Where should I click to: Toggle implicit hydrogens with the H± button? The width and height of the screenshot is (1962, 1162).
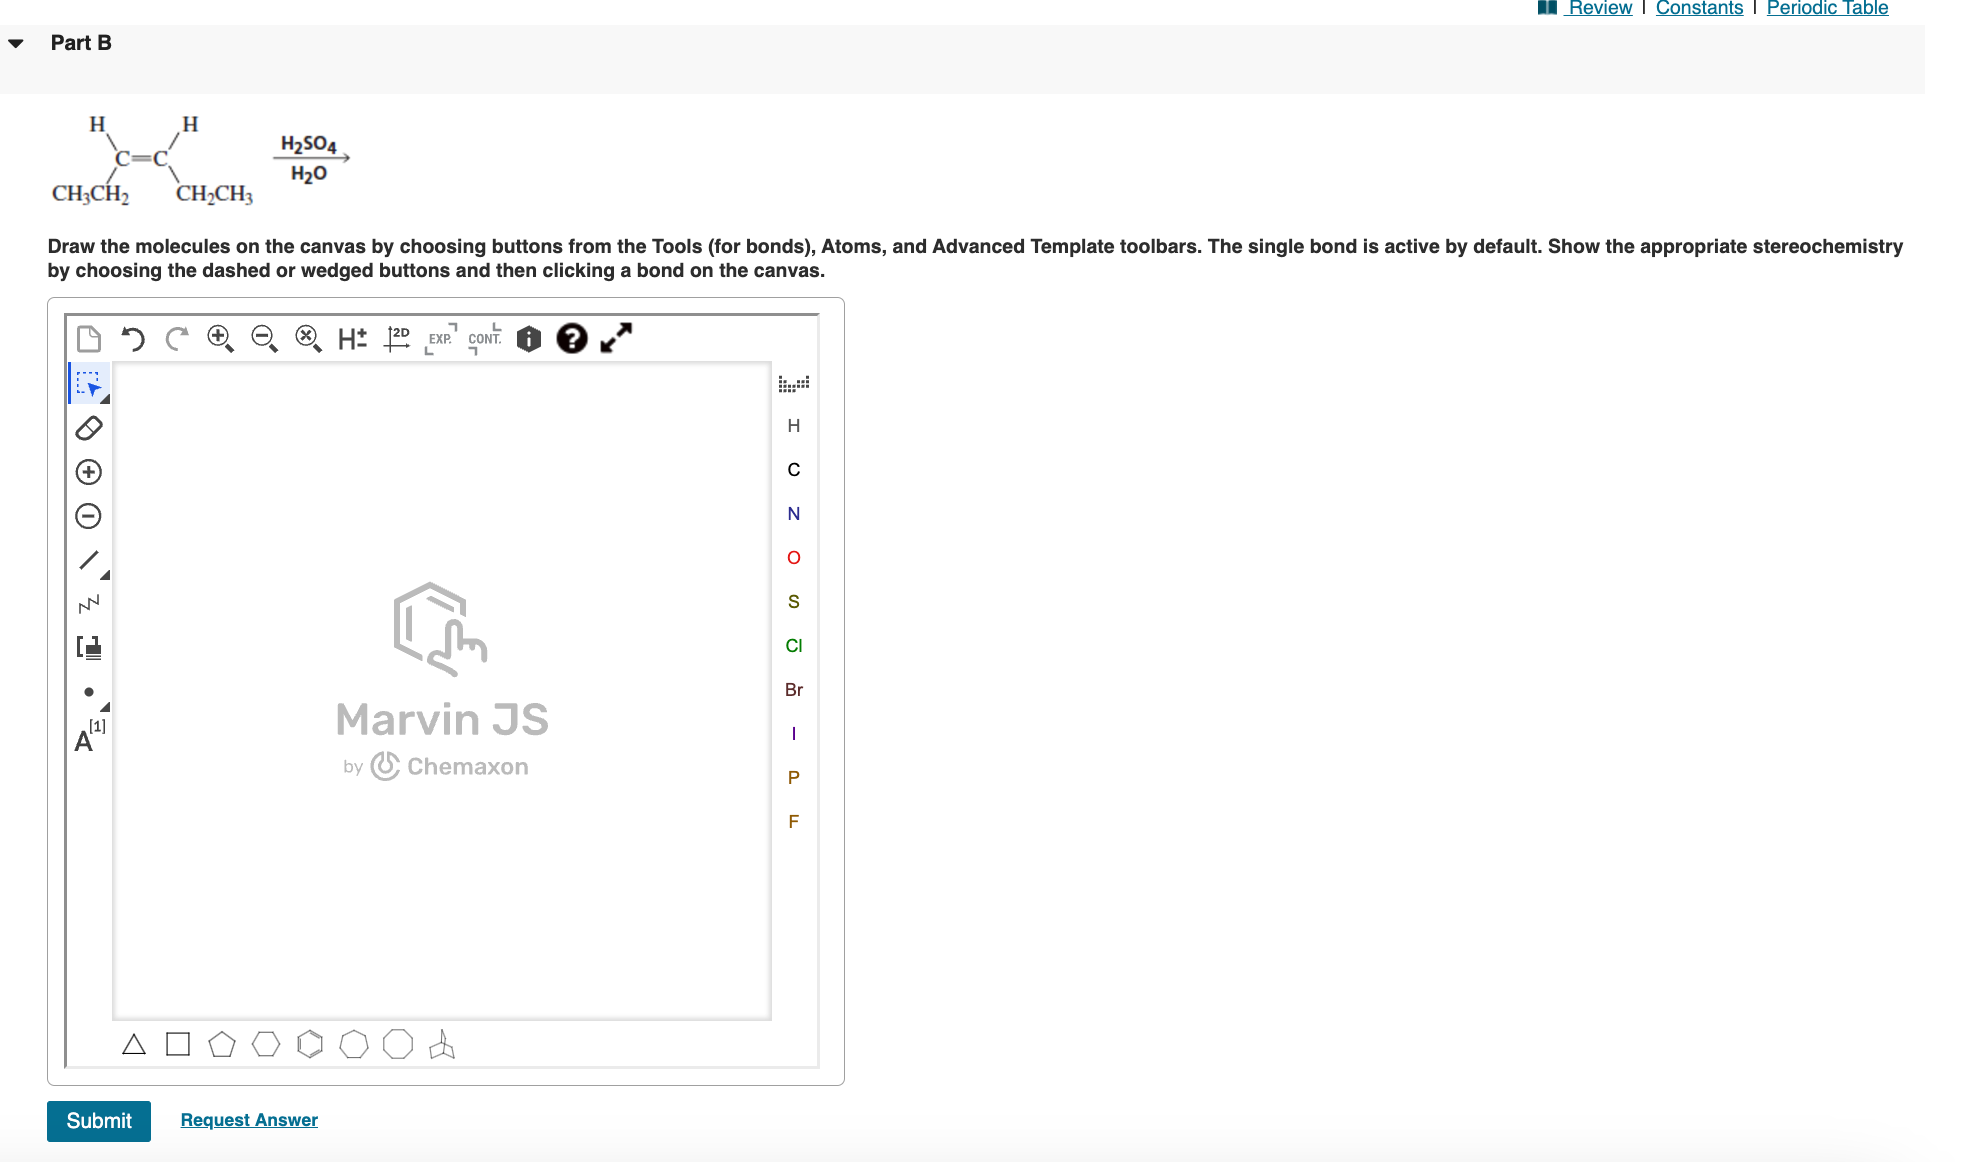pyautogui.click(x=352, y=339)
